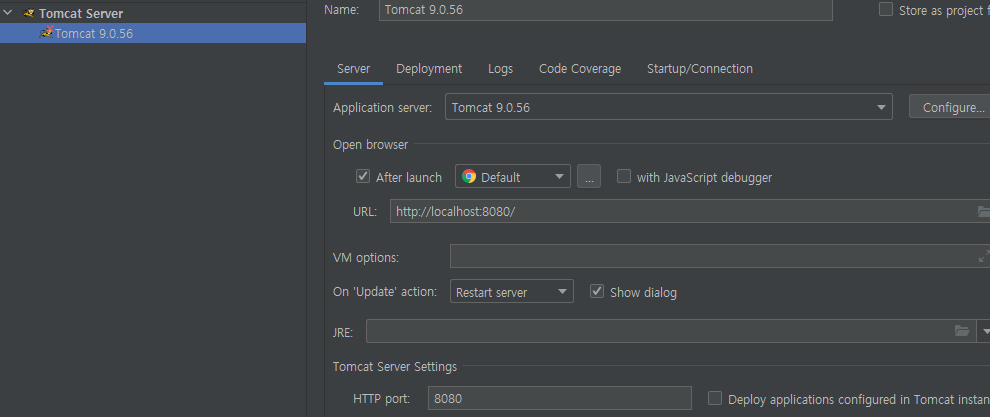
Task: Click the Configure... button
Action: [x=950, y=107]
